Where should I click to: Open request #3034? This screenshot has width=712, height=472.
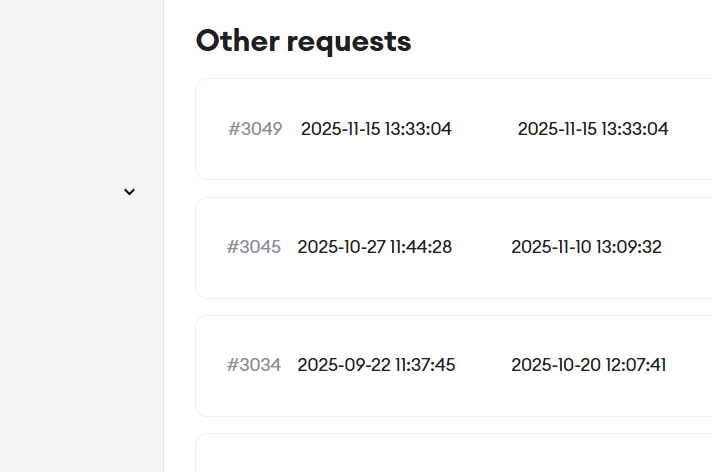(x=254, y=365)
